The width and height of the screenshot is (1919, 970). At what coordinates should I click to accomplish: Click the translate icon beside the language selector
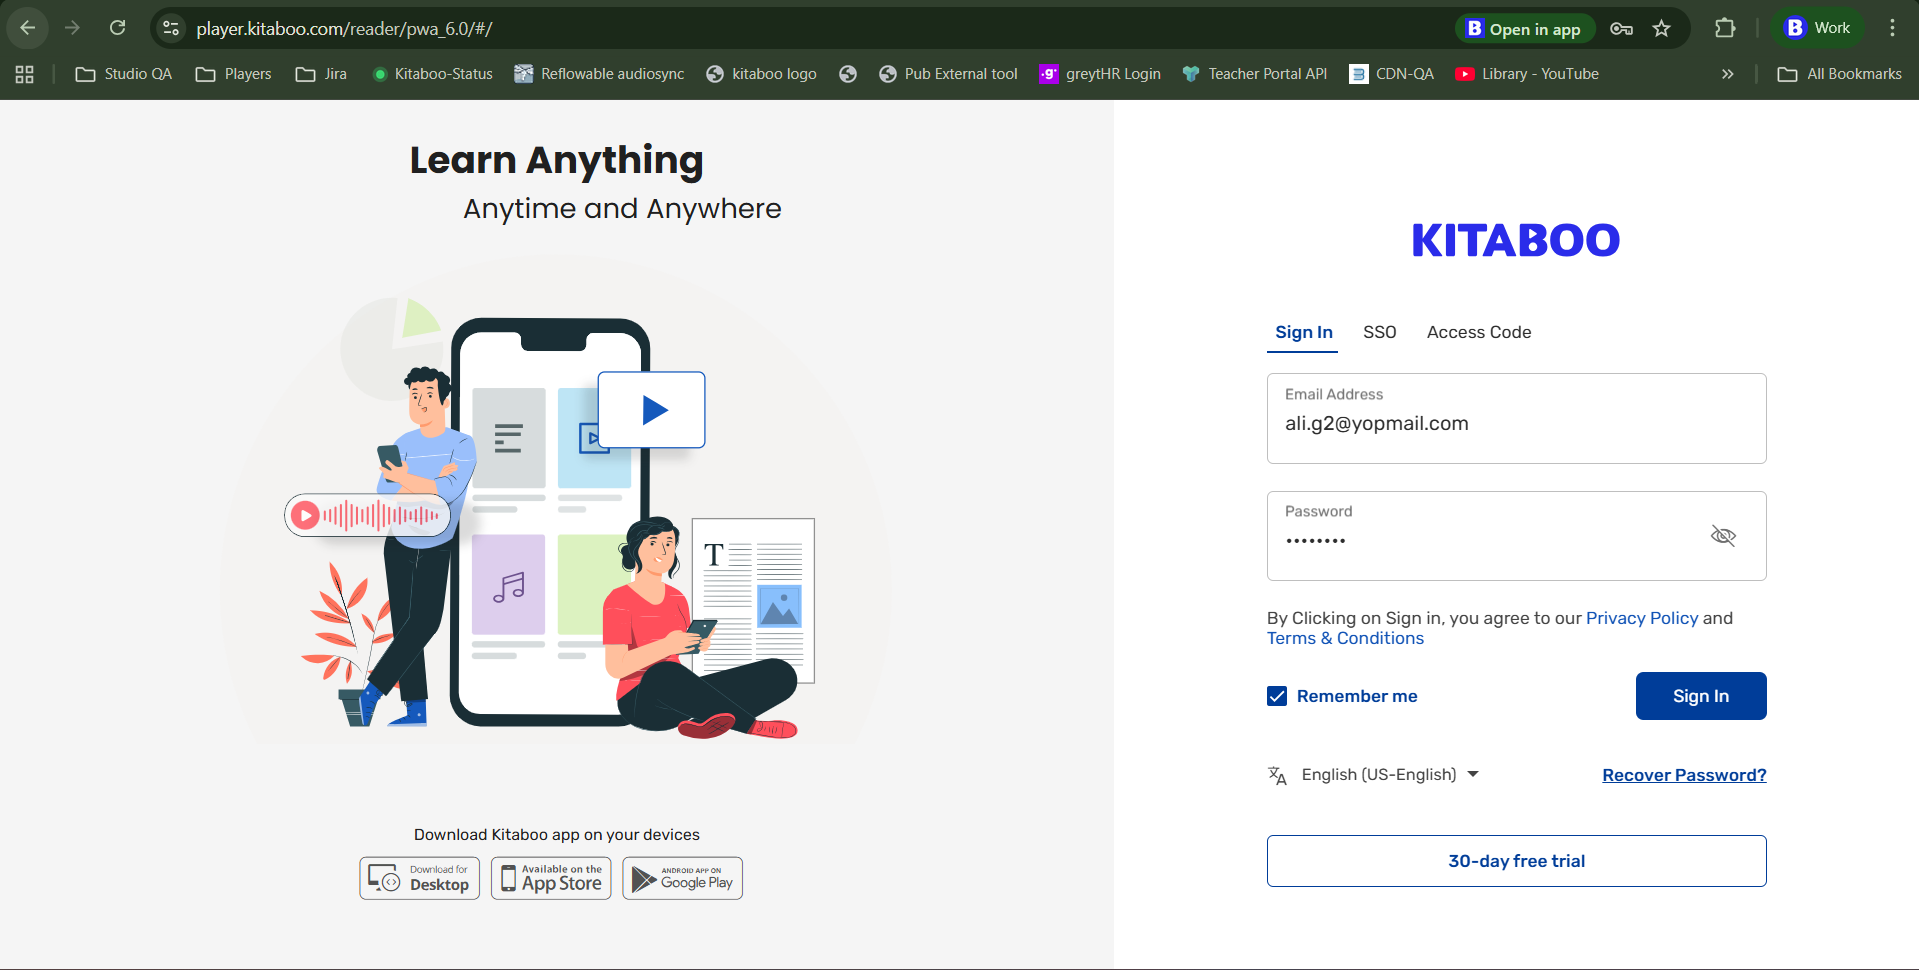1277,775
